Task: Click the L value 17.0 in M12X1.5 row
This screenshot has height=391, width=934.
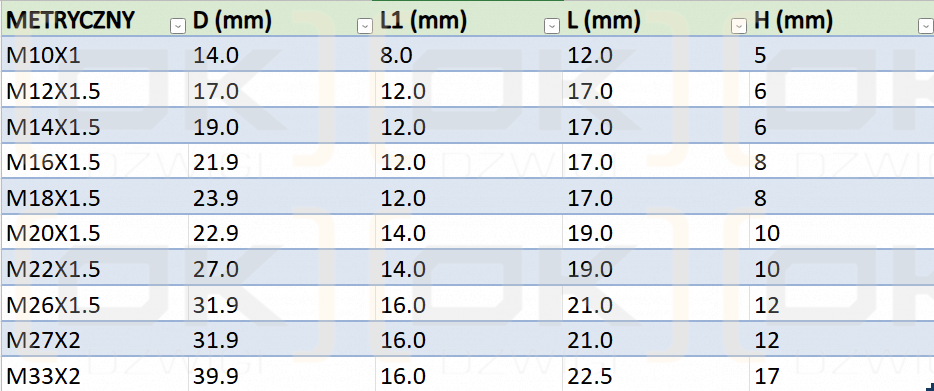Action: pos(590,91)
